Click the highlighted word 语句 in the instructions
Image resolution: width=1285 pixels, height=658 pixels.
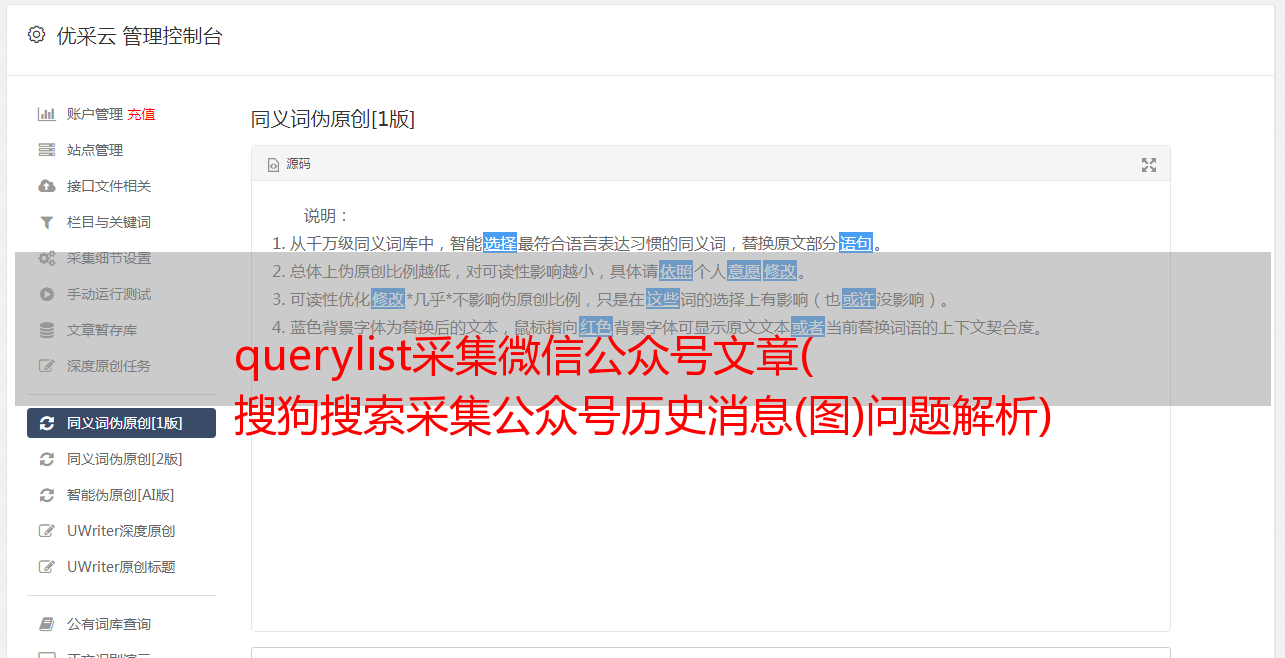coord(856,243)
